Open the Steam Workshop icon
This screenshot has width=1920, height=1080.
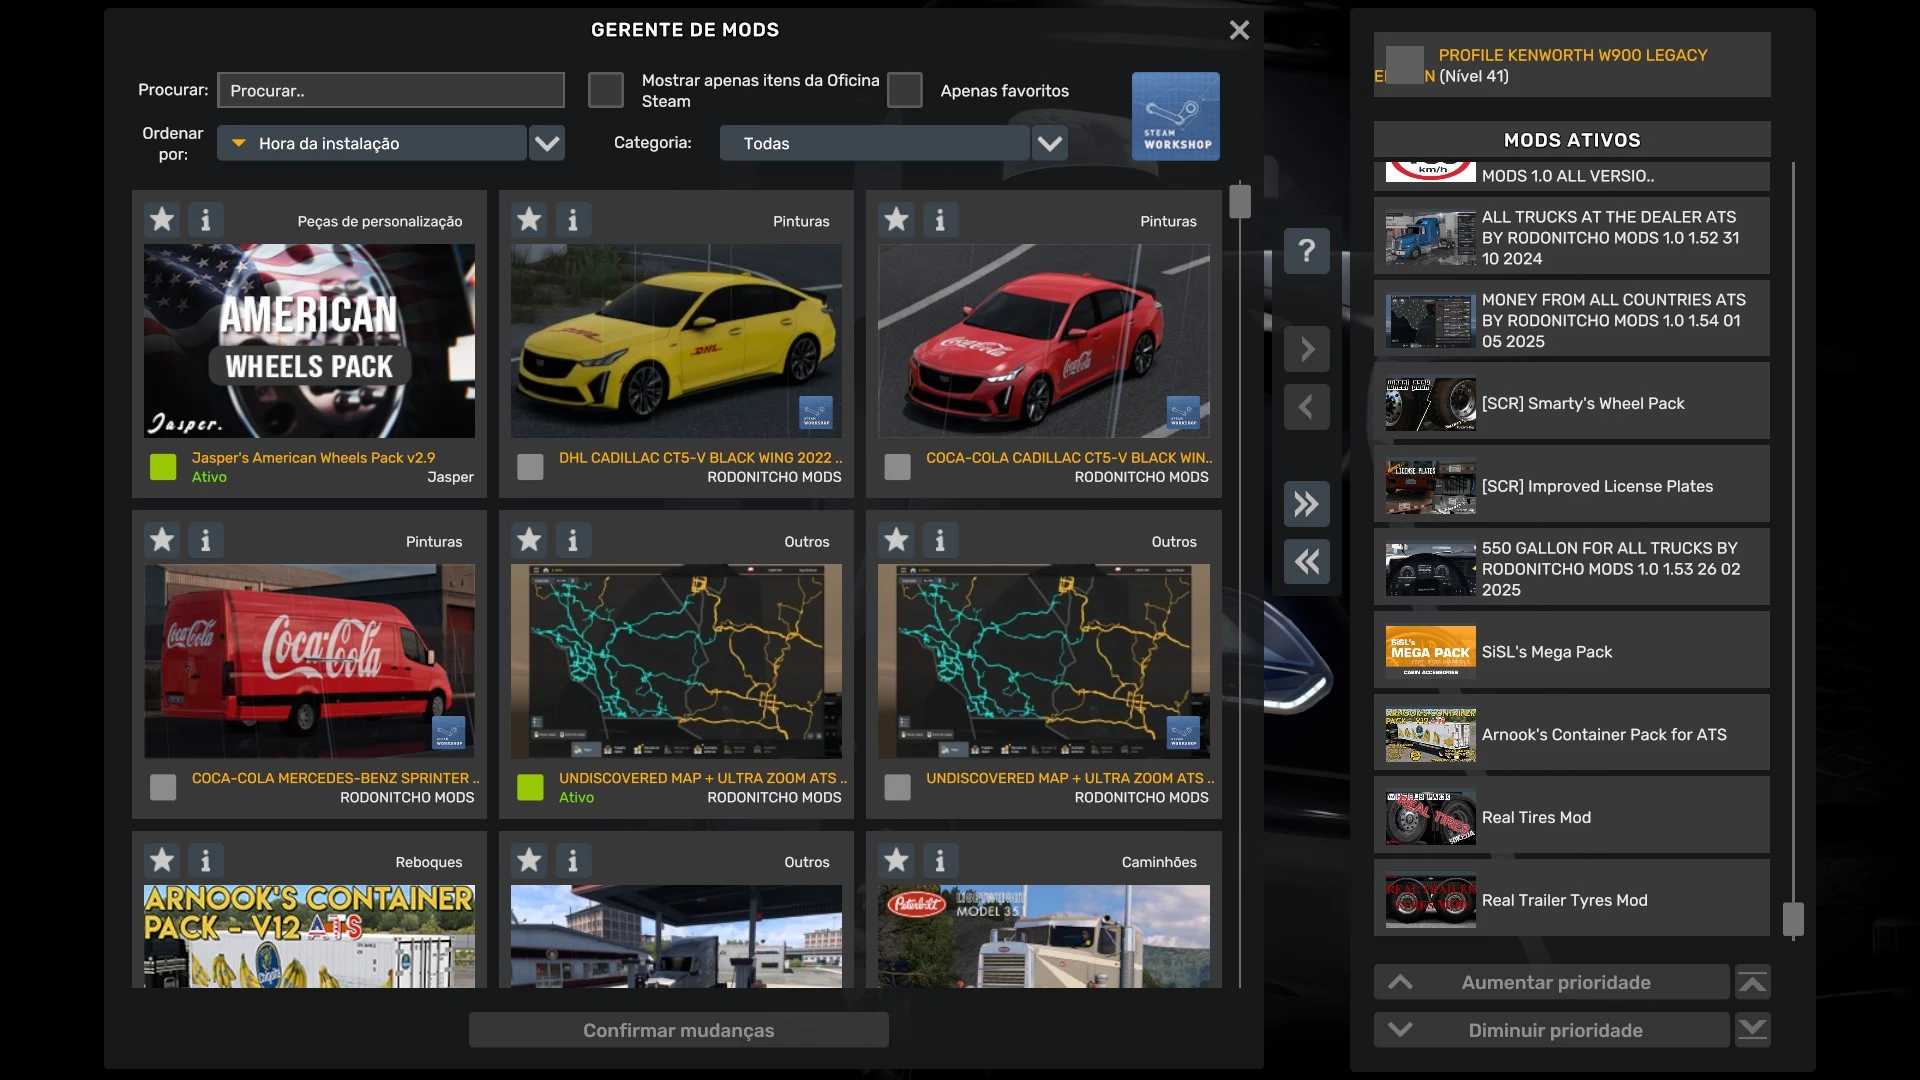click(x=1175, y=116)
